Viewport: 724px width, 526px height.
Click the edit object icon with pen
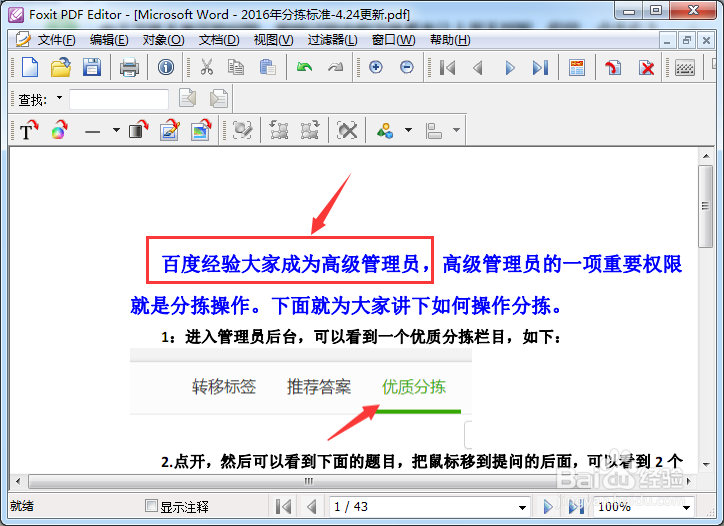click(243, 130)
